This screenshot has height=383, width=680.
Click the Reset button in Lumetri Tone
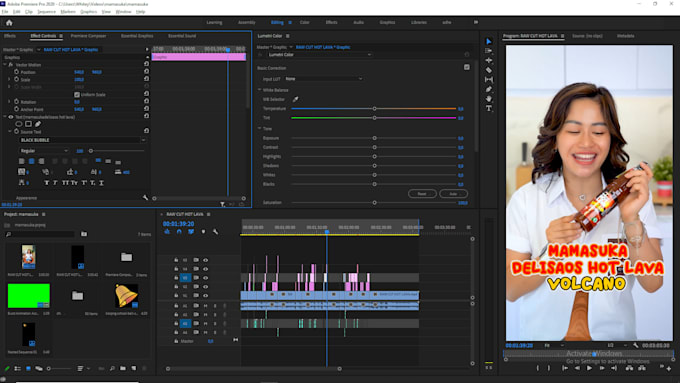422,194
